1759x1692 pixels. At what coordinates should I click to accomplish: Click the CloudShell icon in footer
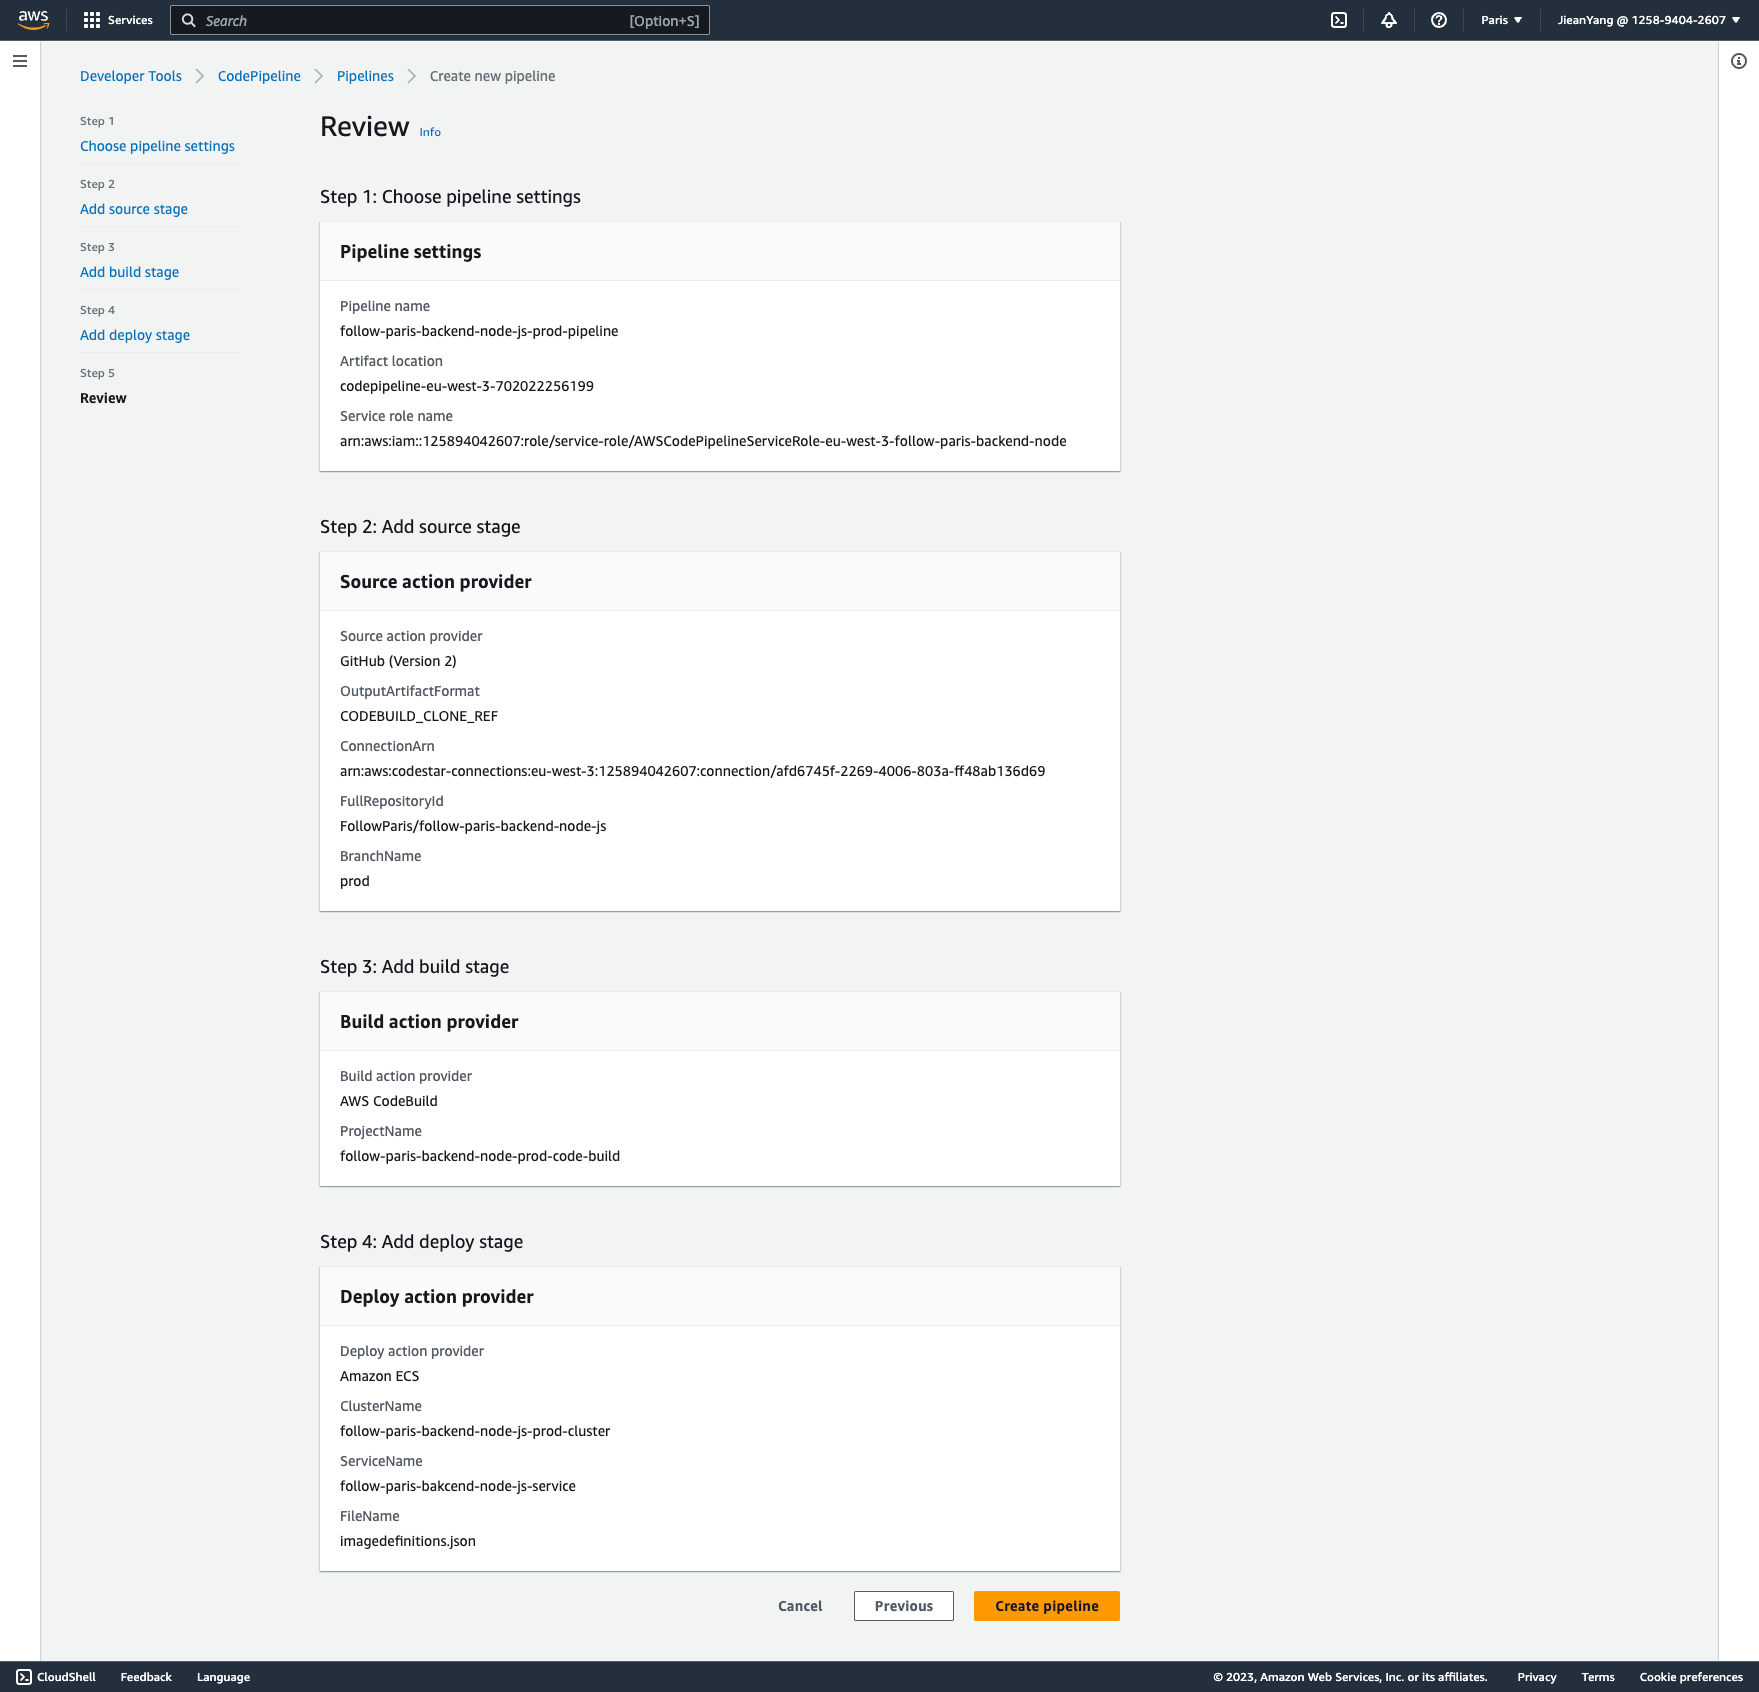pyautogui.click(x=24, y=1677)
